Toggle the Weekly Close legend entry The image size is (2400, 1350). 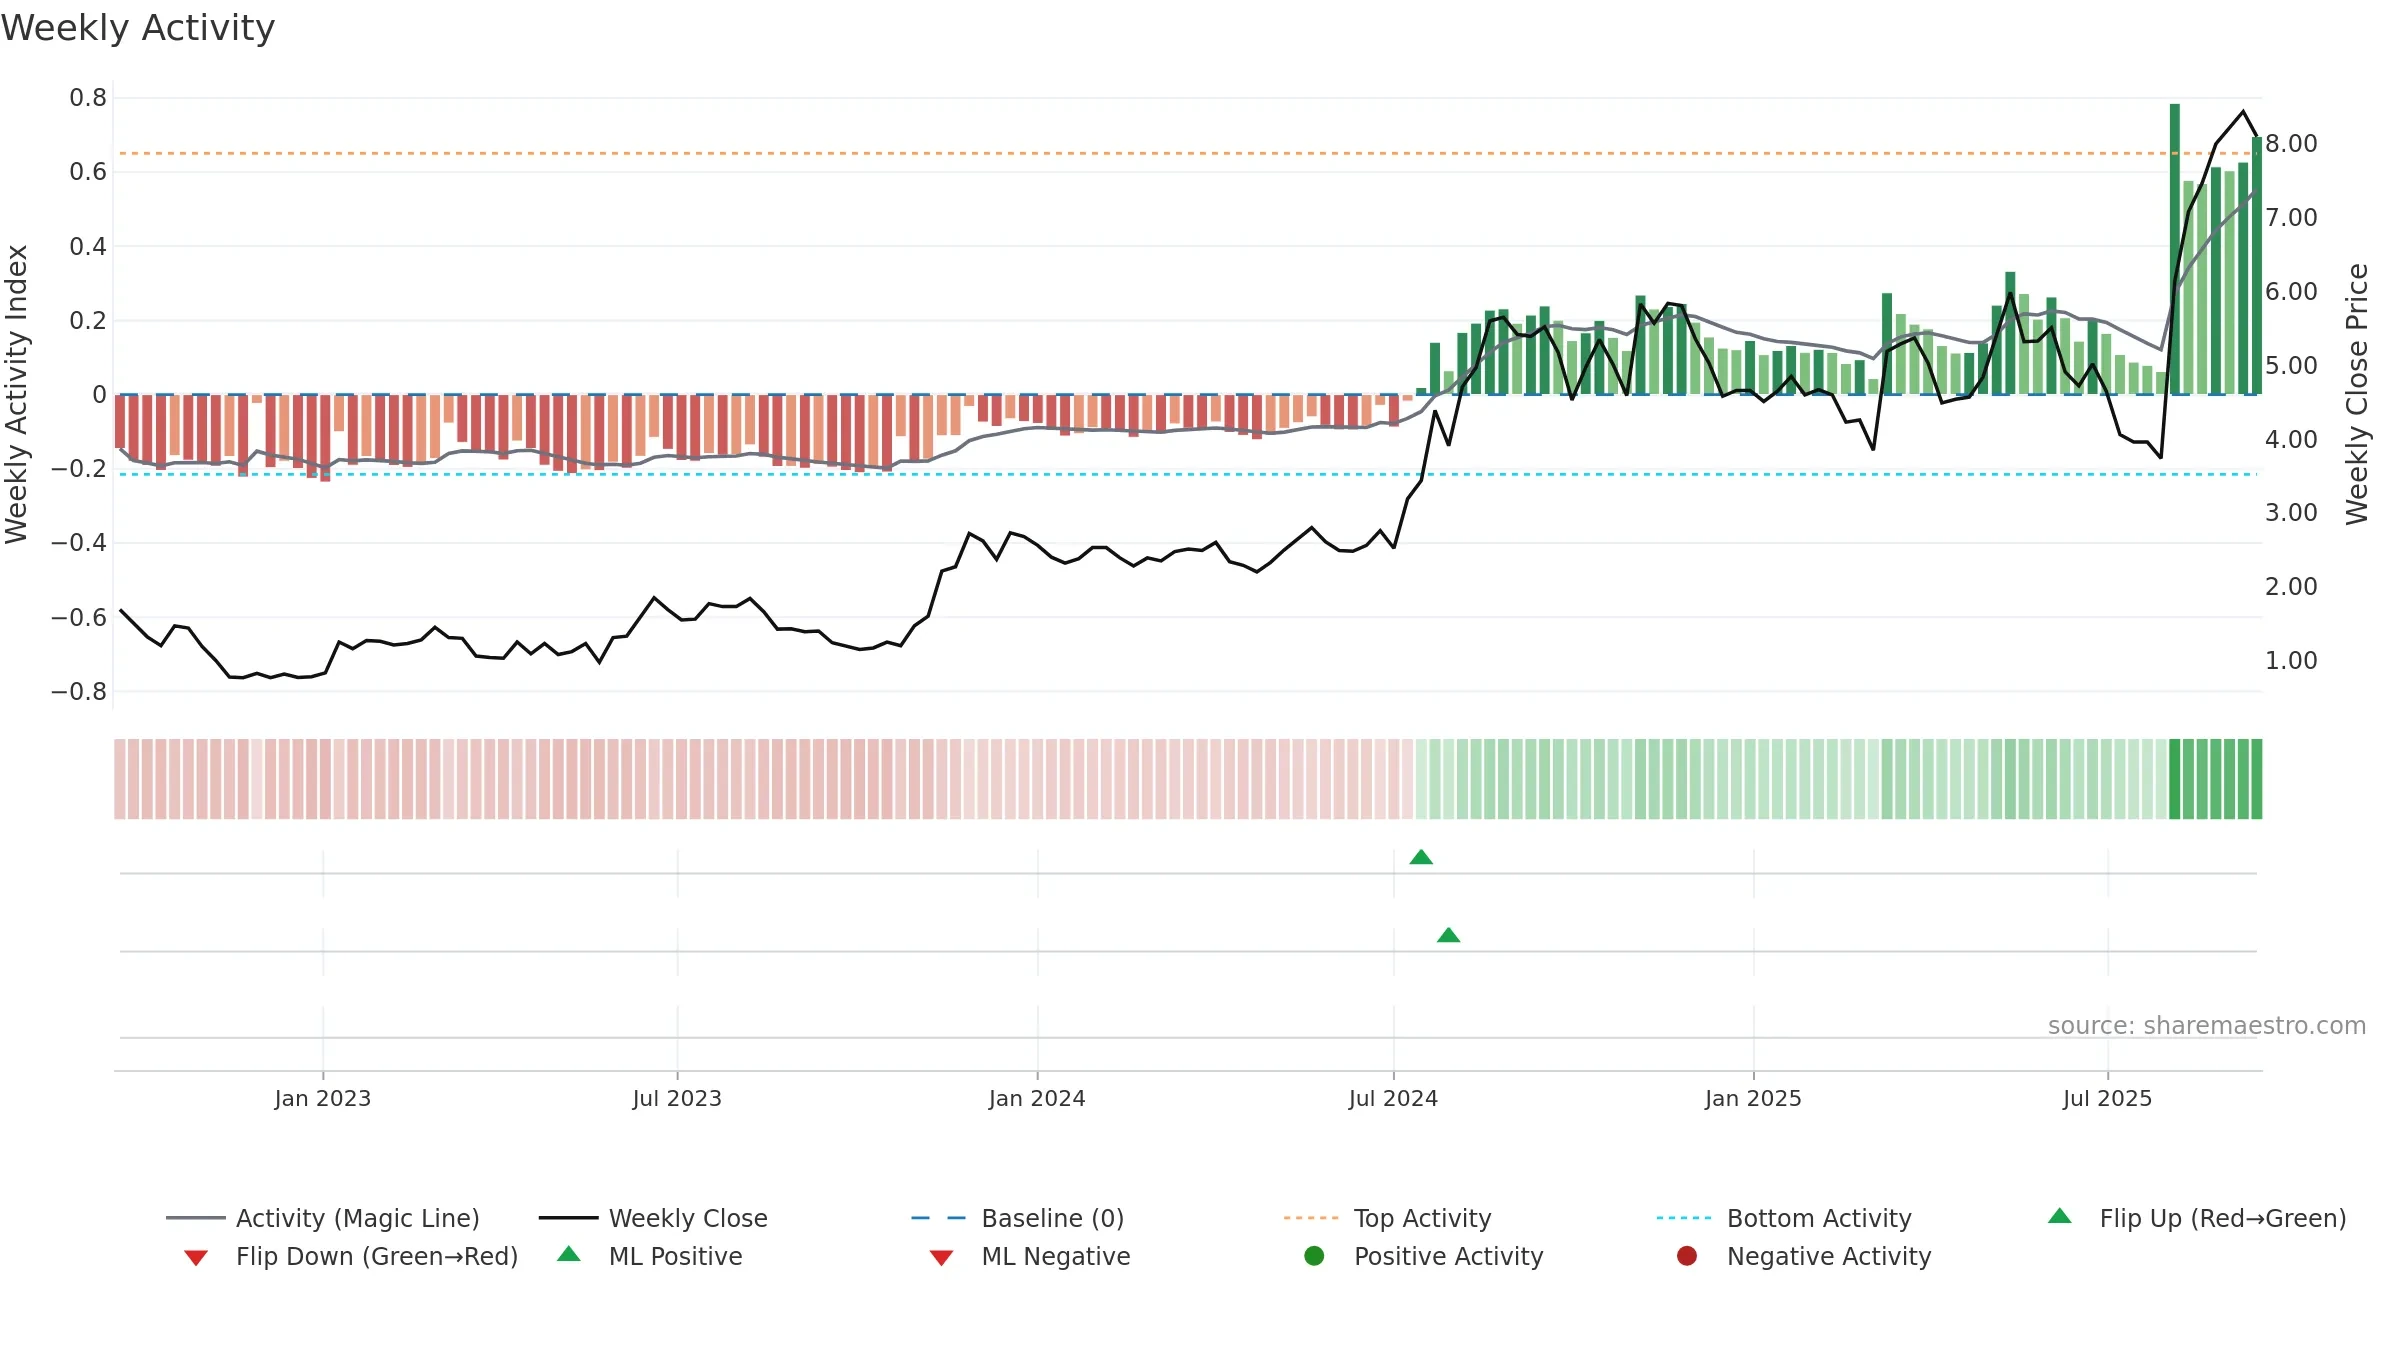point(653,1218)
